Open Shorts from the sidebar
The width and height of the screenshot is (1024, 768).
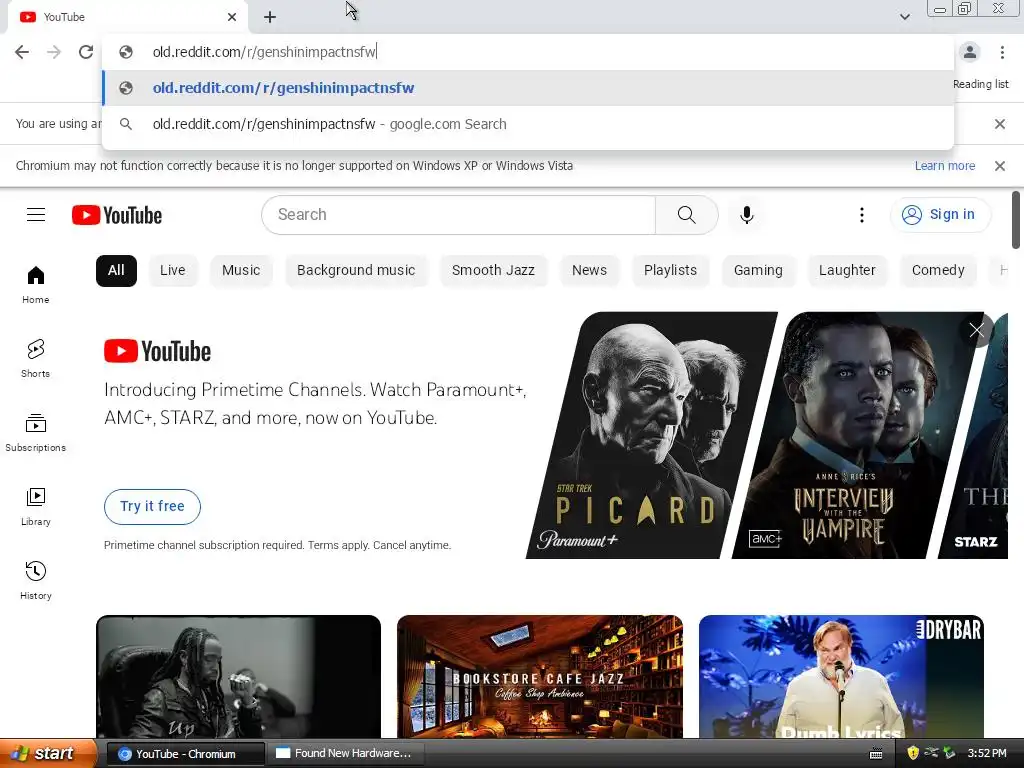[x=36, y=359]
